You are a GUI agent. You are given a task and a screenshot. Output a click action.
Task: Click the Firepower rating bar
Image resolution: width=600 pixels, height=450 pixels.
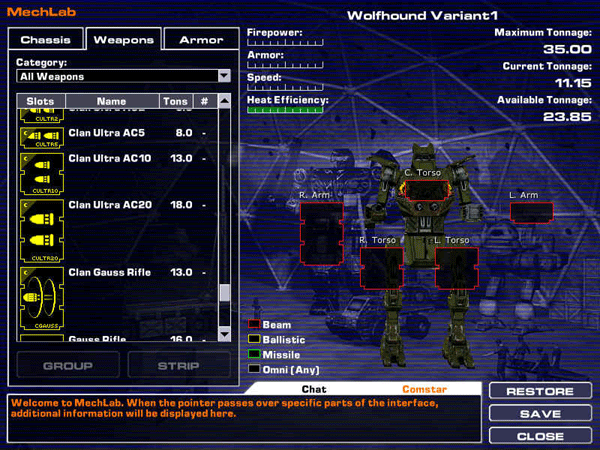(x=285, y=42)
